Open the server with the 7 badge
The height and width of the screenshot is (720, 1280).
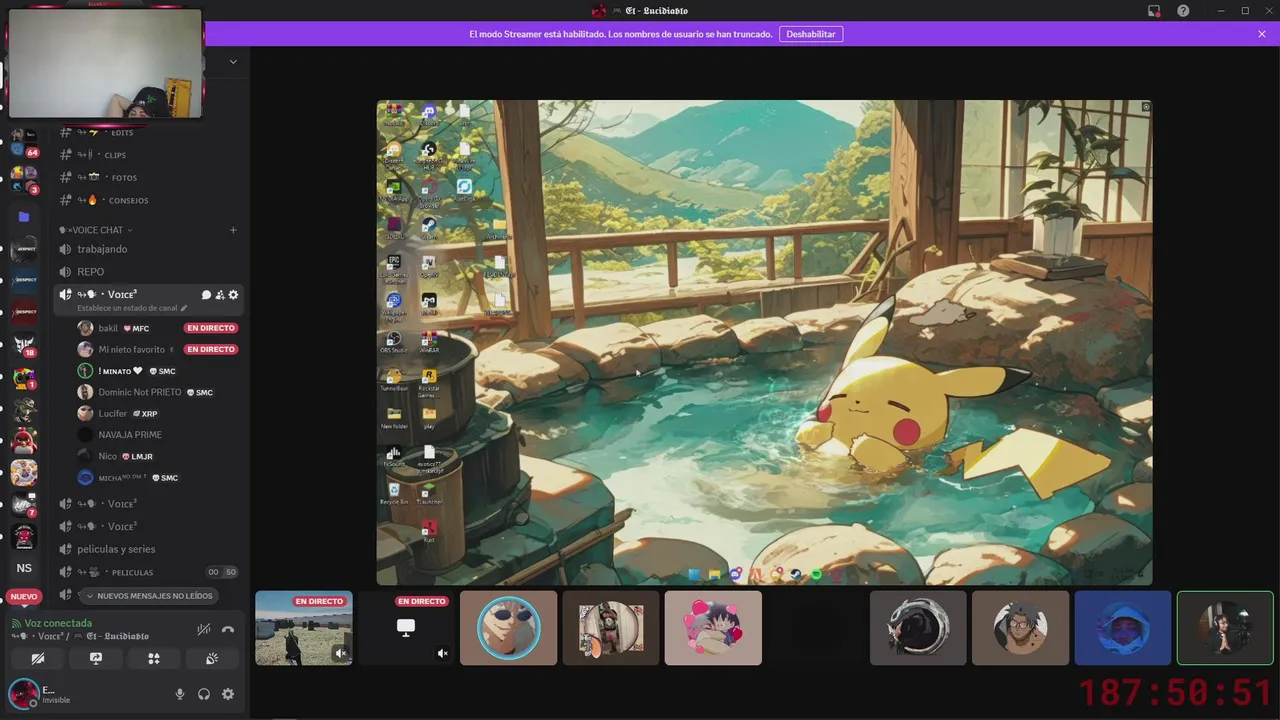(x=24, y=504)
